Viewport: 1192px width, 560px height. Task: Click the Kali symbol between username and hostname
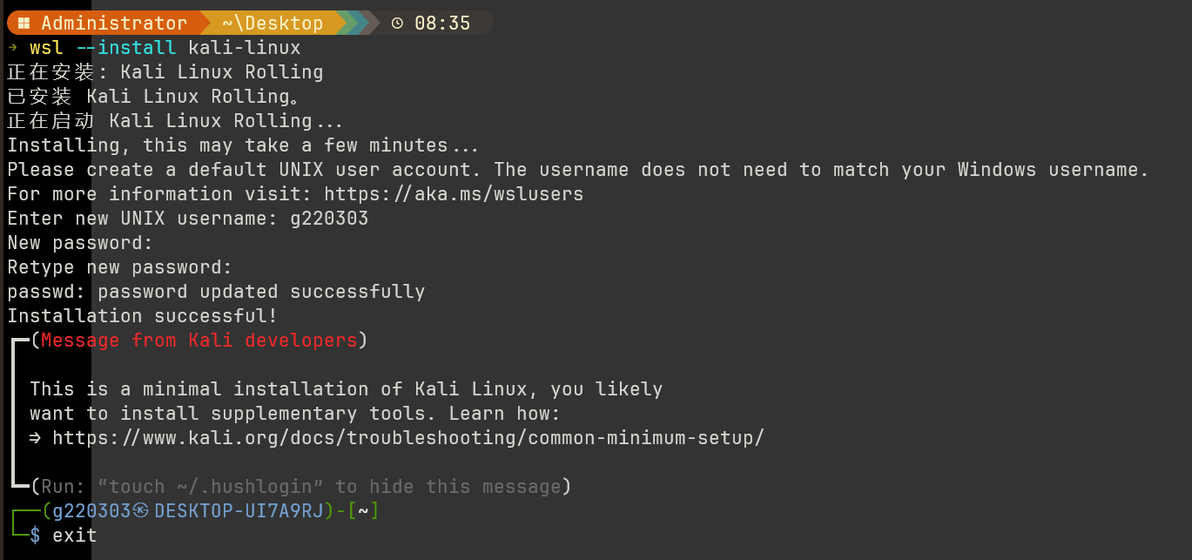[x=141, y=511]
